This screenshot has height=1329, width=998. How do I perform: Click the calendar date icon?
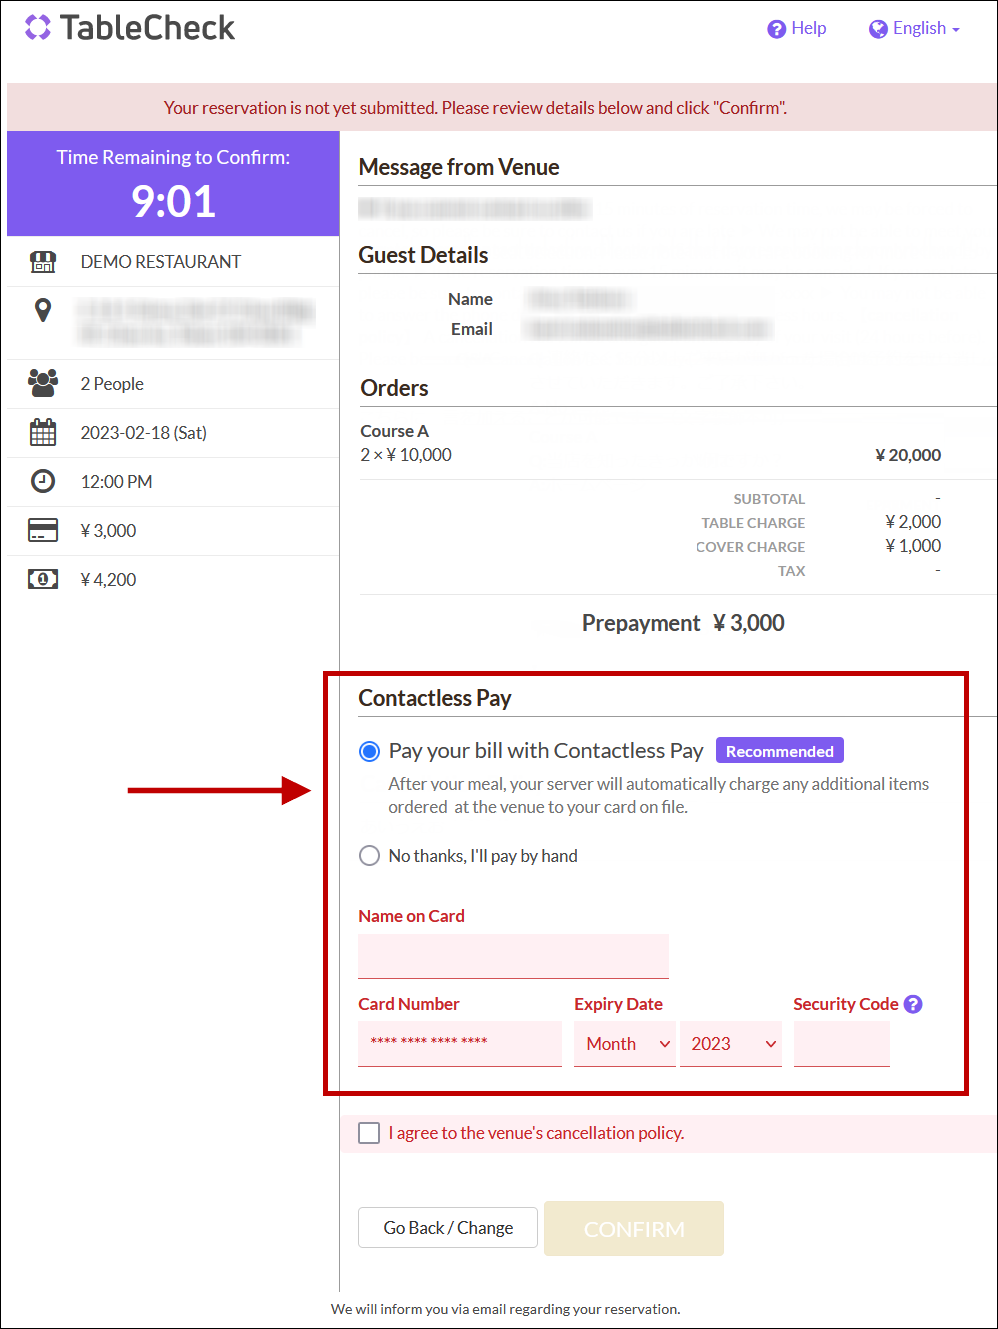[x=43, y=433]
